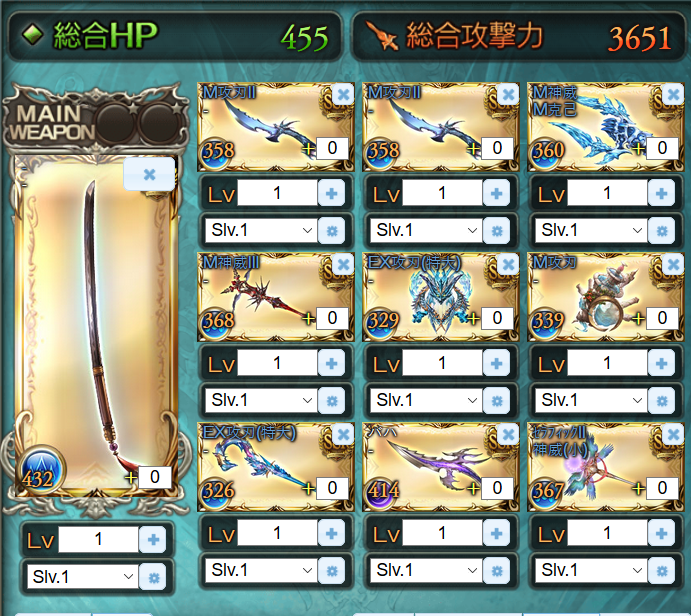Select the EX攻刃(特大) 326 weapon thumbnail
Viewport: 691px width, 616px height.
[x=275, y=467]
